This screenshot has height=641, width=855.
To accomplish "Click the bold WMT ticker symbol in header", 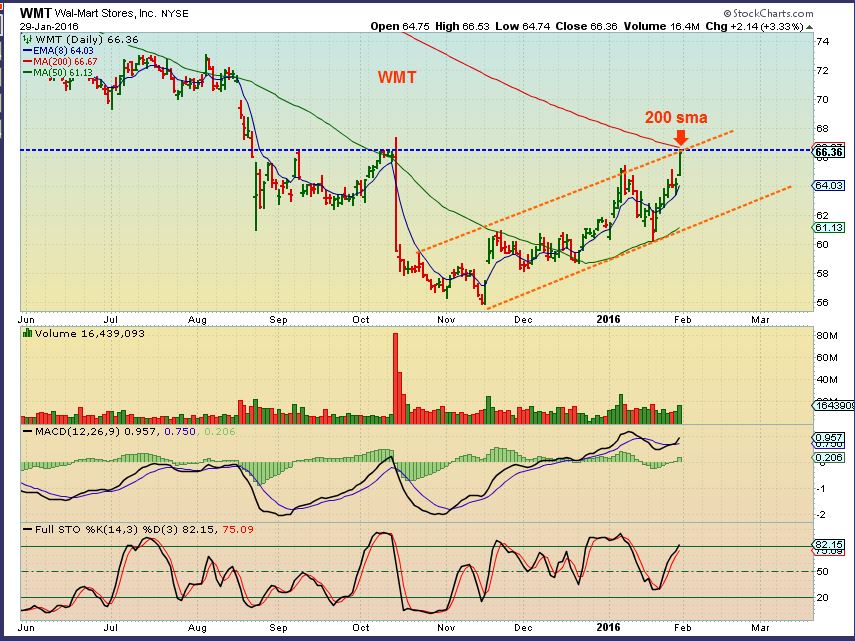I will pos(35,13).
